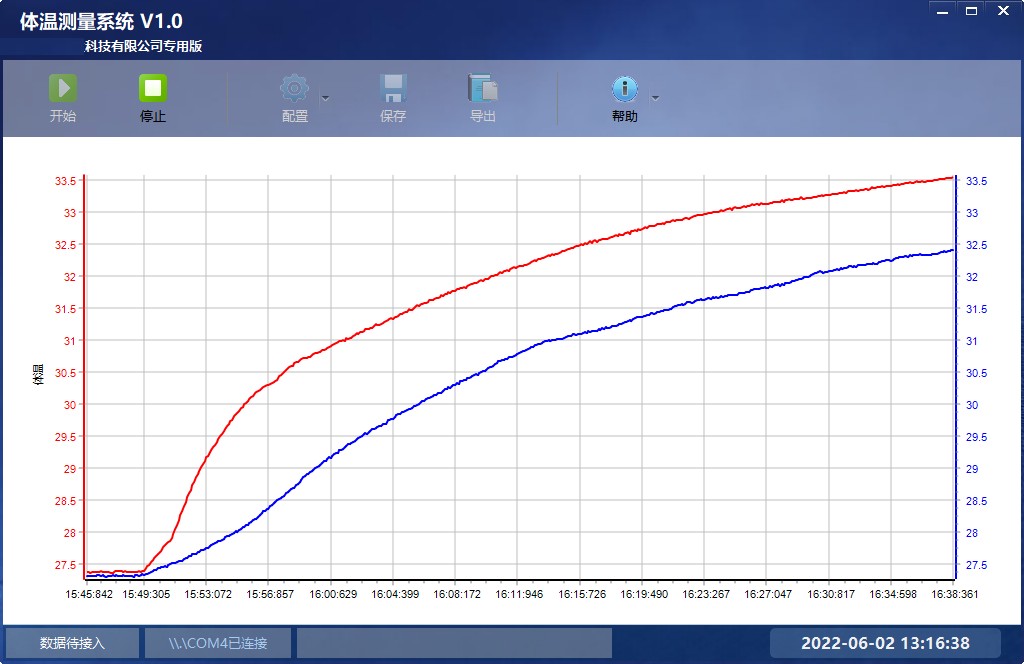Close the 体温测量系统 window
Screen dimensions: 1024x664
[x=1004, y=11]
